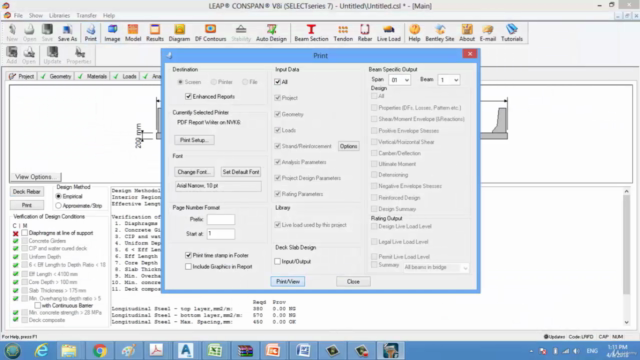640x360 pixels.
Task: Open the Transfer menu
Action: tap(87, 16)
